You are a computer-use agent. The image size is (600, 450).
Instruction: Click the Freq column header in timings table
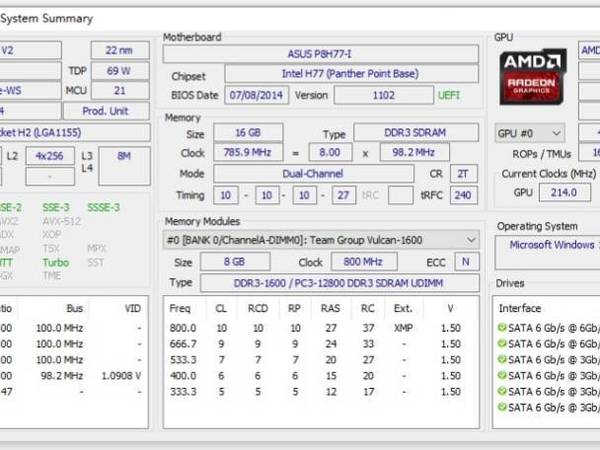coord(181,308)
